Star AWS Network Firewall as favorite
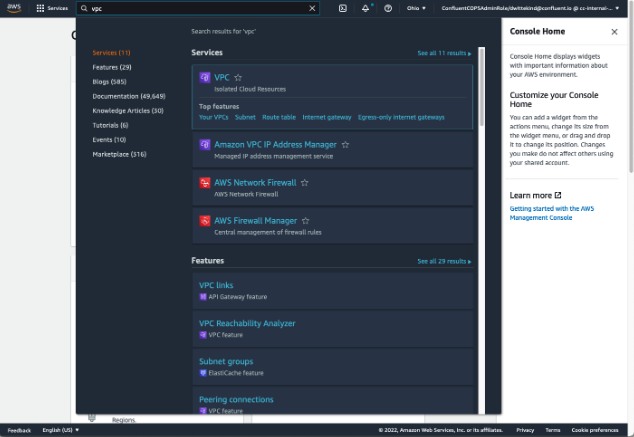This screenshot has height=437, width=634. (304, 183)
